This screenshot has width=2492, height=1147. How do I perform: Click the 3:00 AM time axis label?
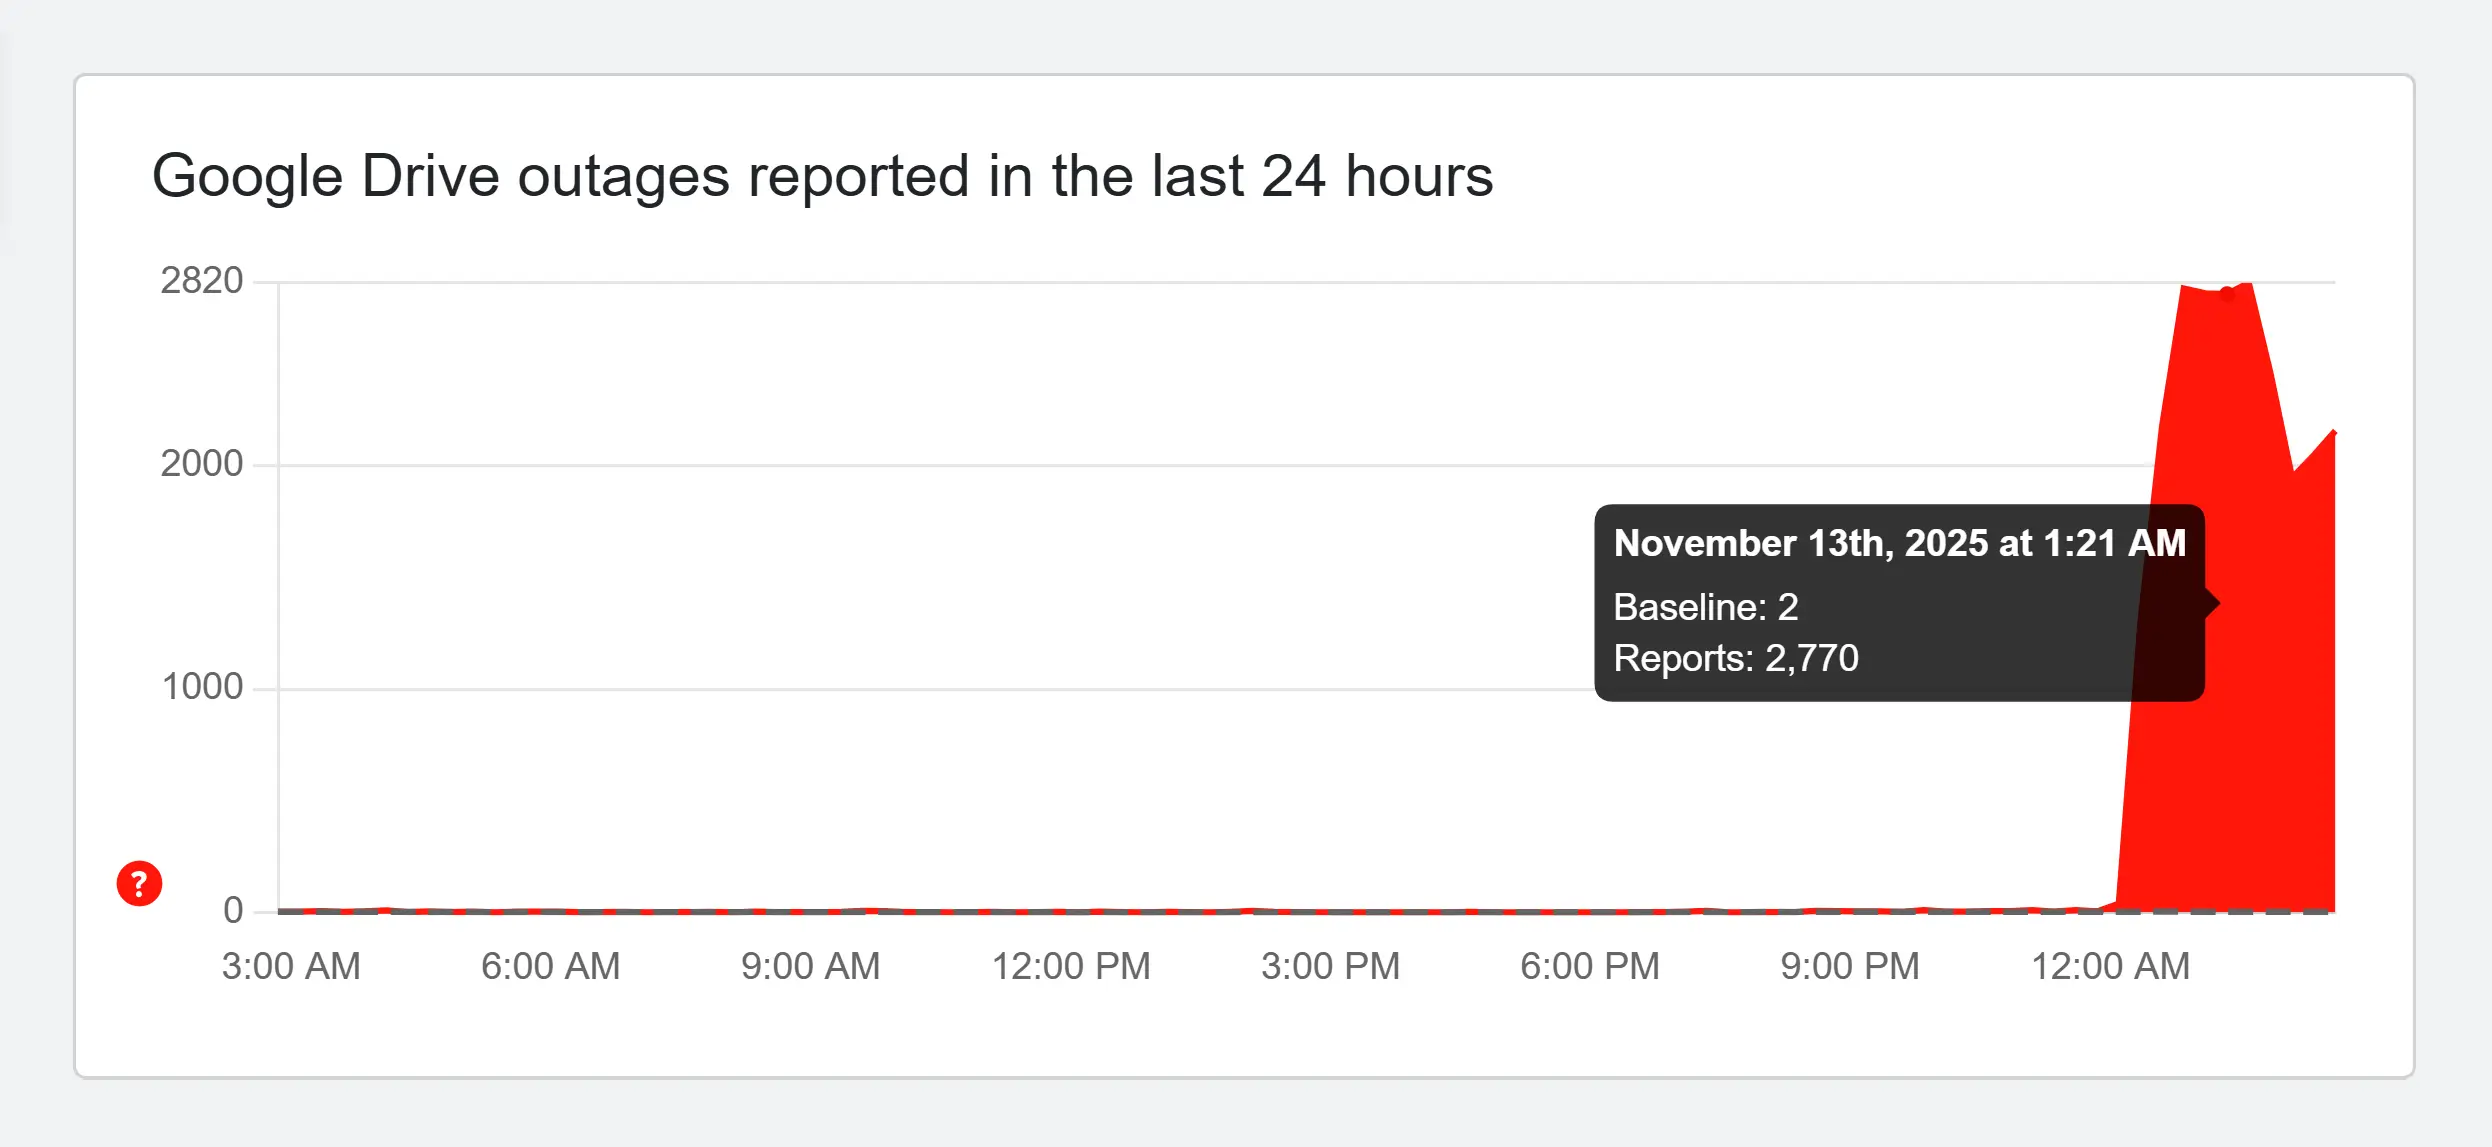coord(291,967)
